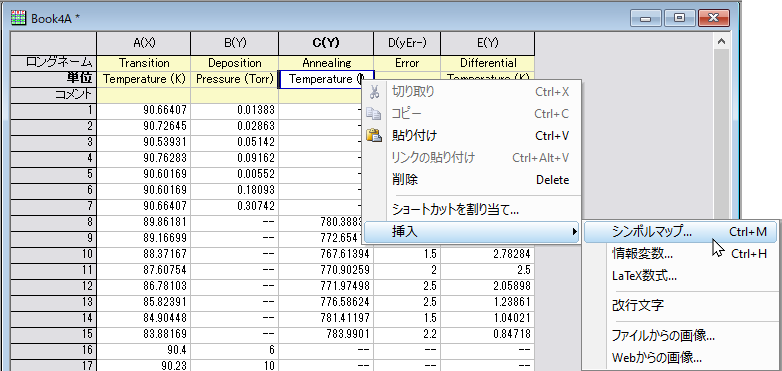
Task: Click the paste clipboard icon in context menu
Action: click(374, 135)
